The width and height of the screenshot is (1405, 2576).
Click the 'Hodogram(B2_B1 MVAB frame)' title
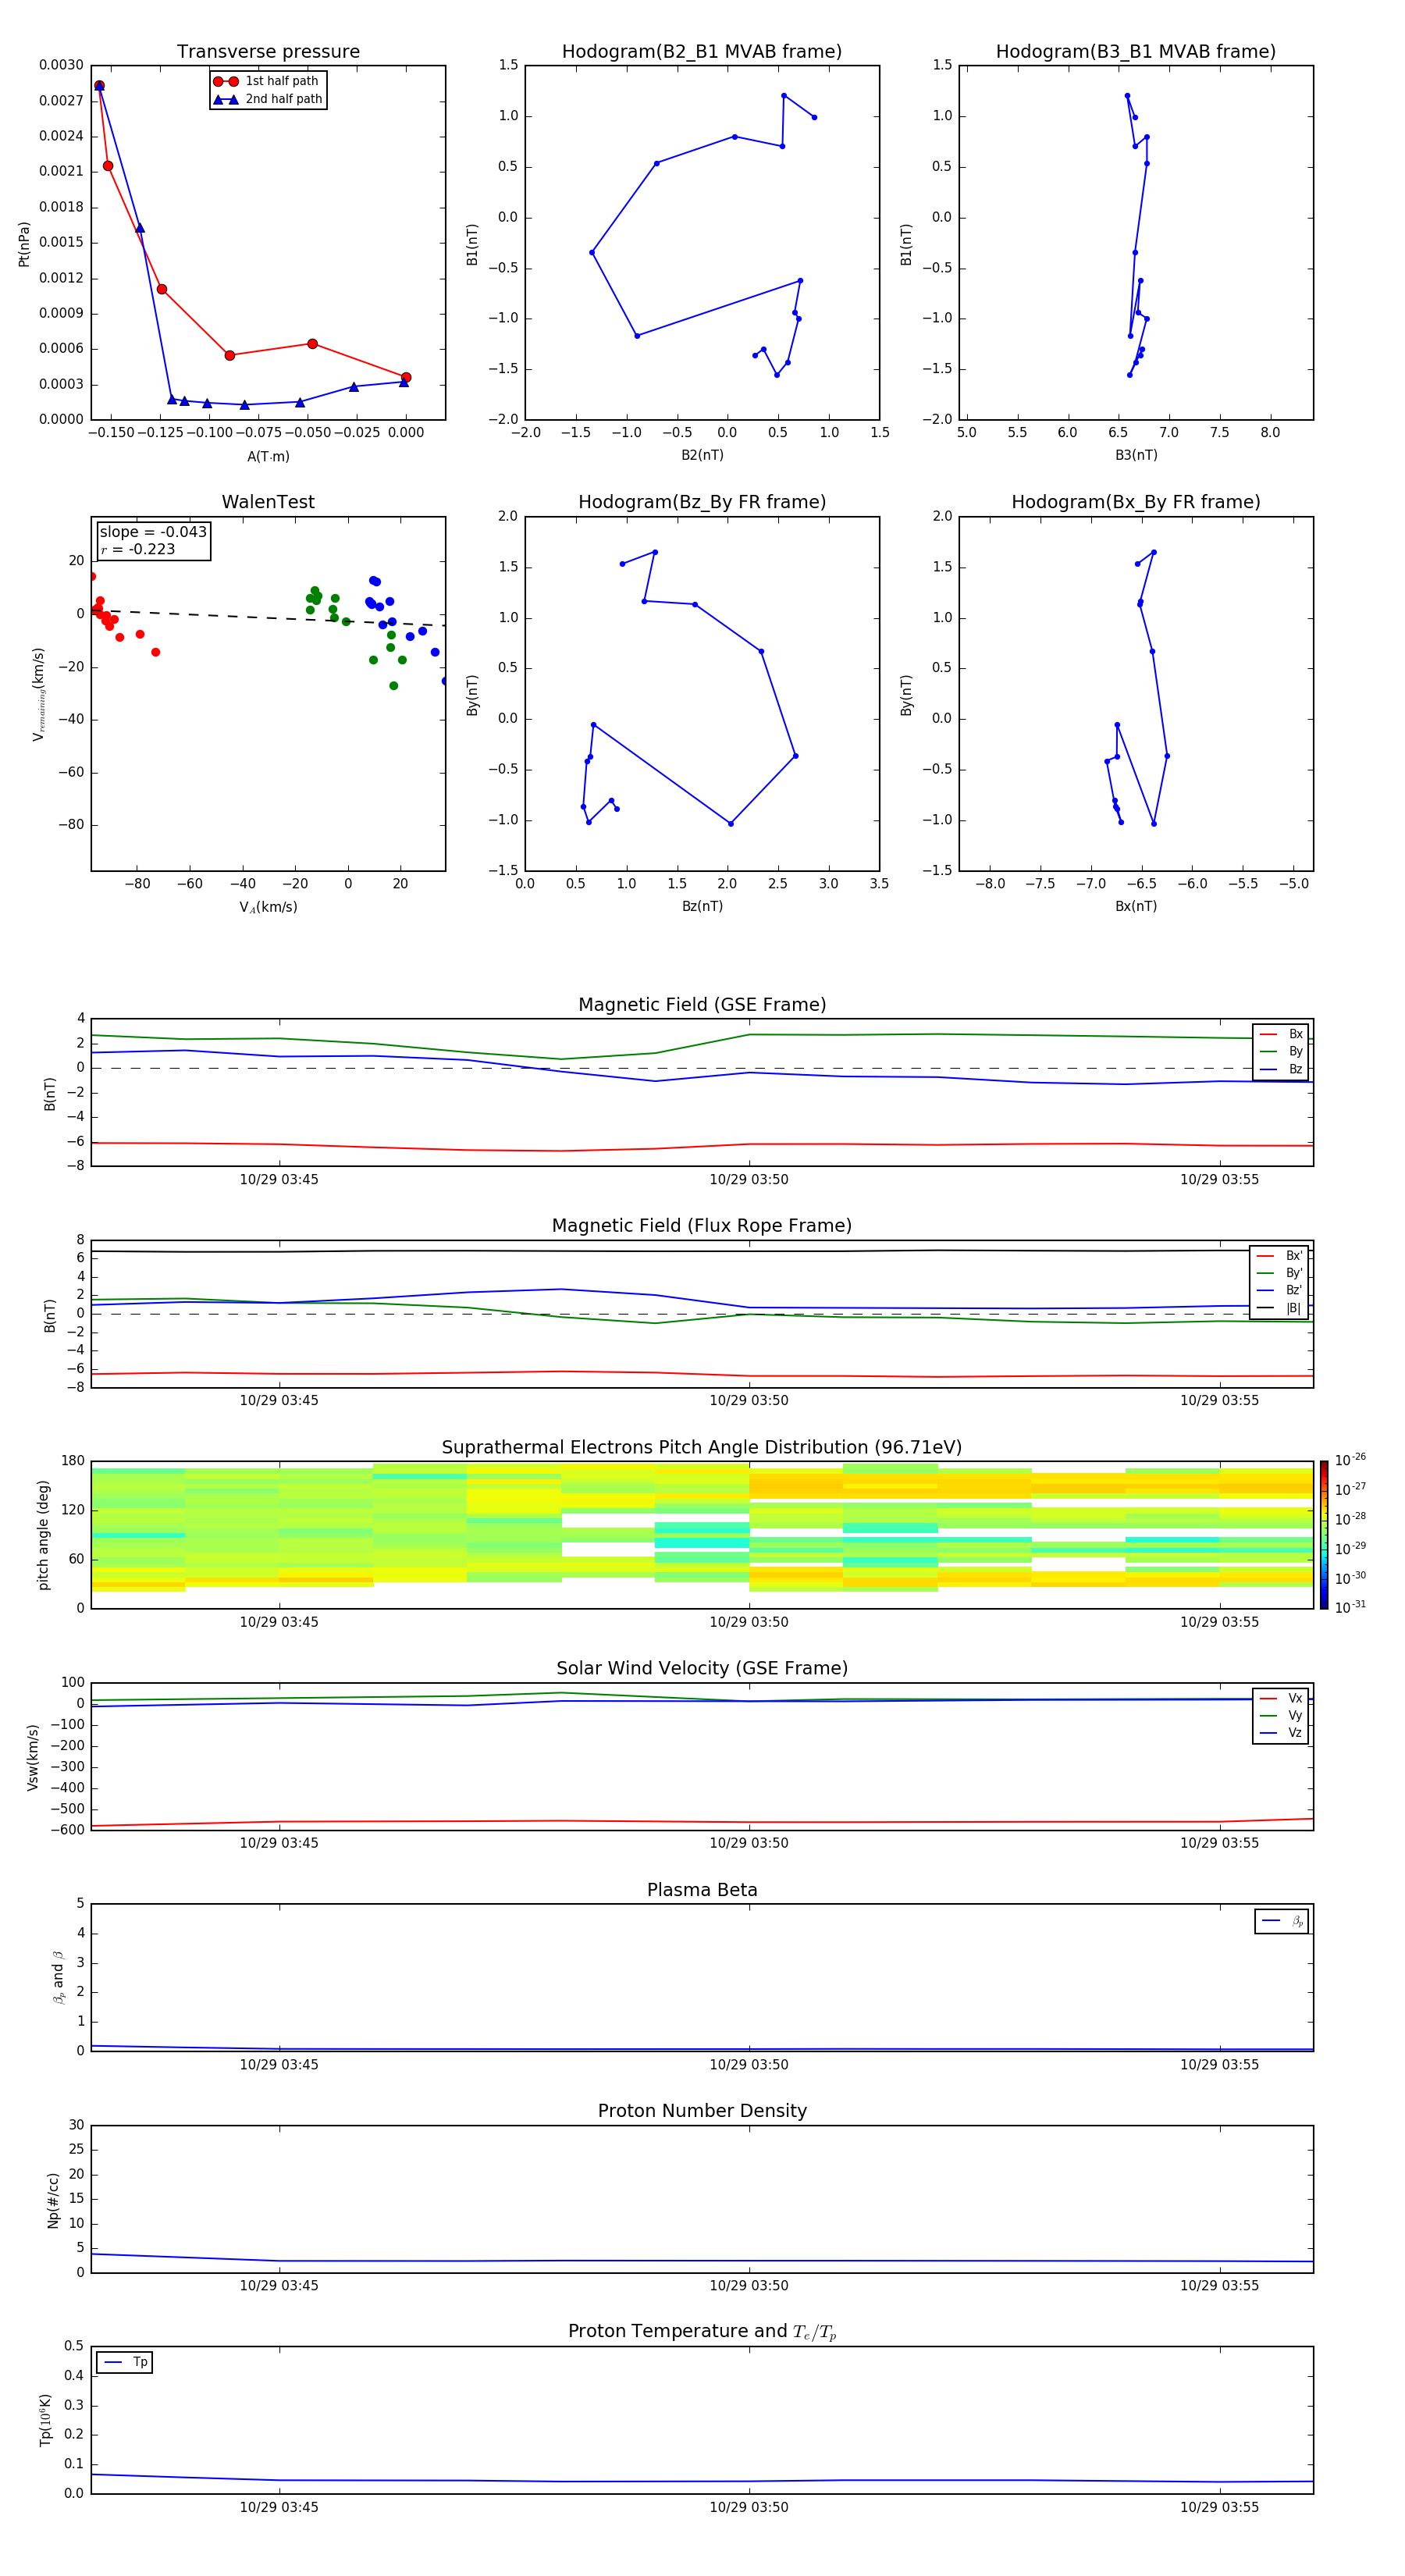coord(702,52)
